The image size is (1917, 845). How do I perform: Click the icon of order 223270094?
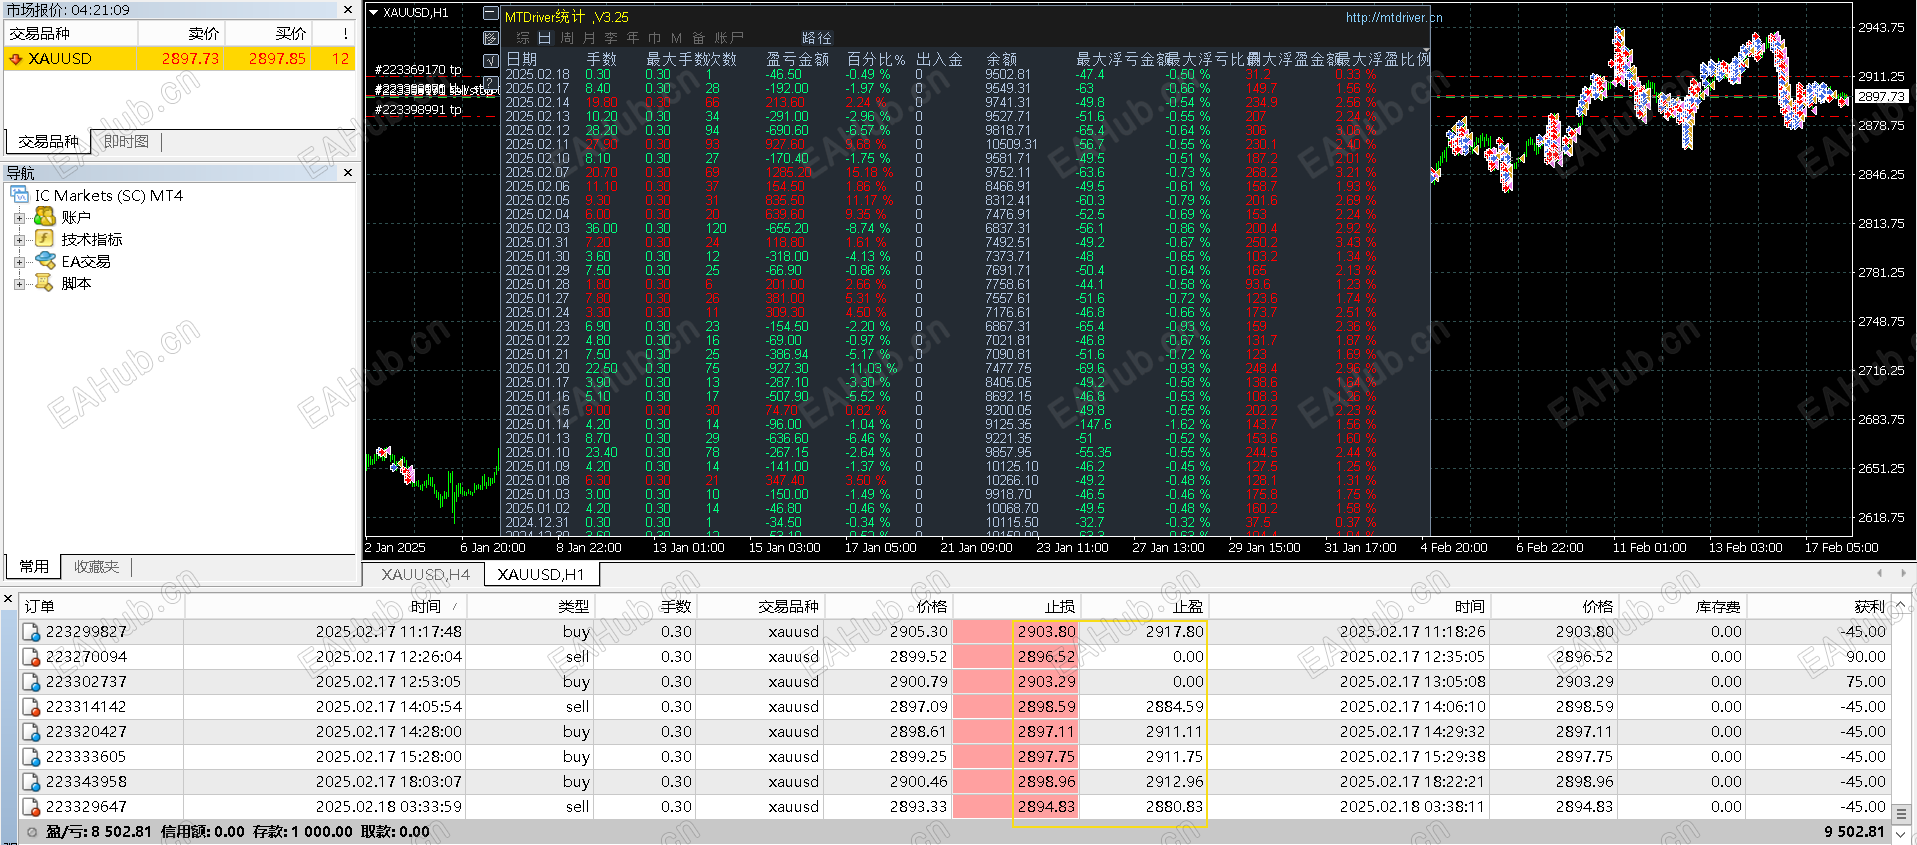click(32, 657)
